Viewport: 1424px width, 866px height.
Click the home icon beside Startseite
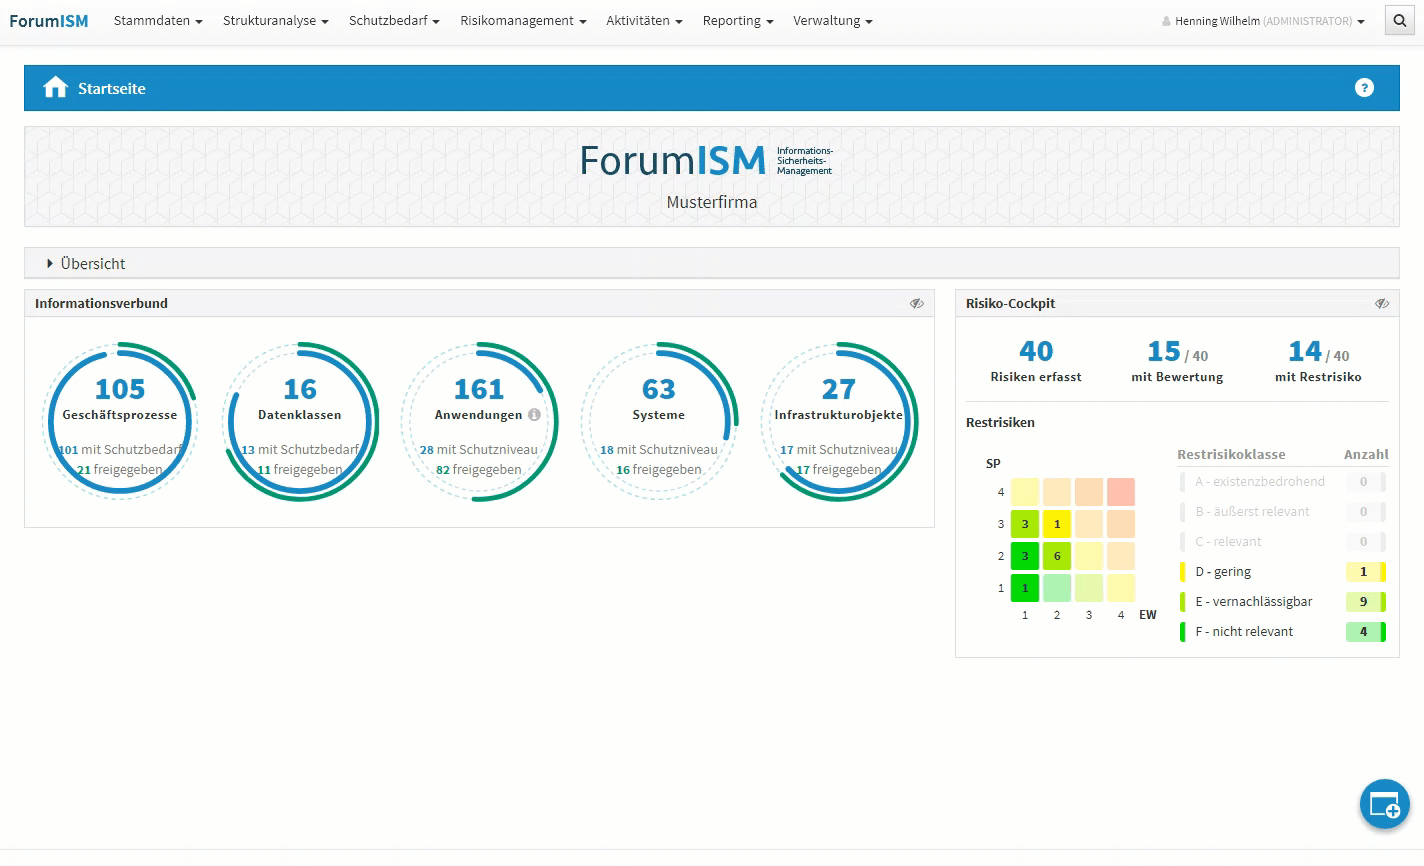55,88
